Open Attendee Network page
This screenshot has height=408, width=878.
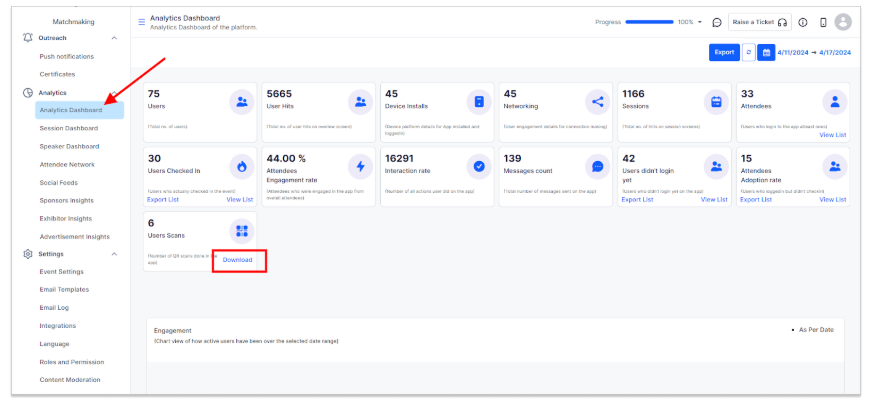67,165
